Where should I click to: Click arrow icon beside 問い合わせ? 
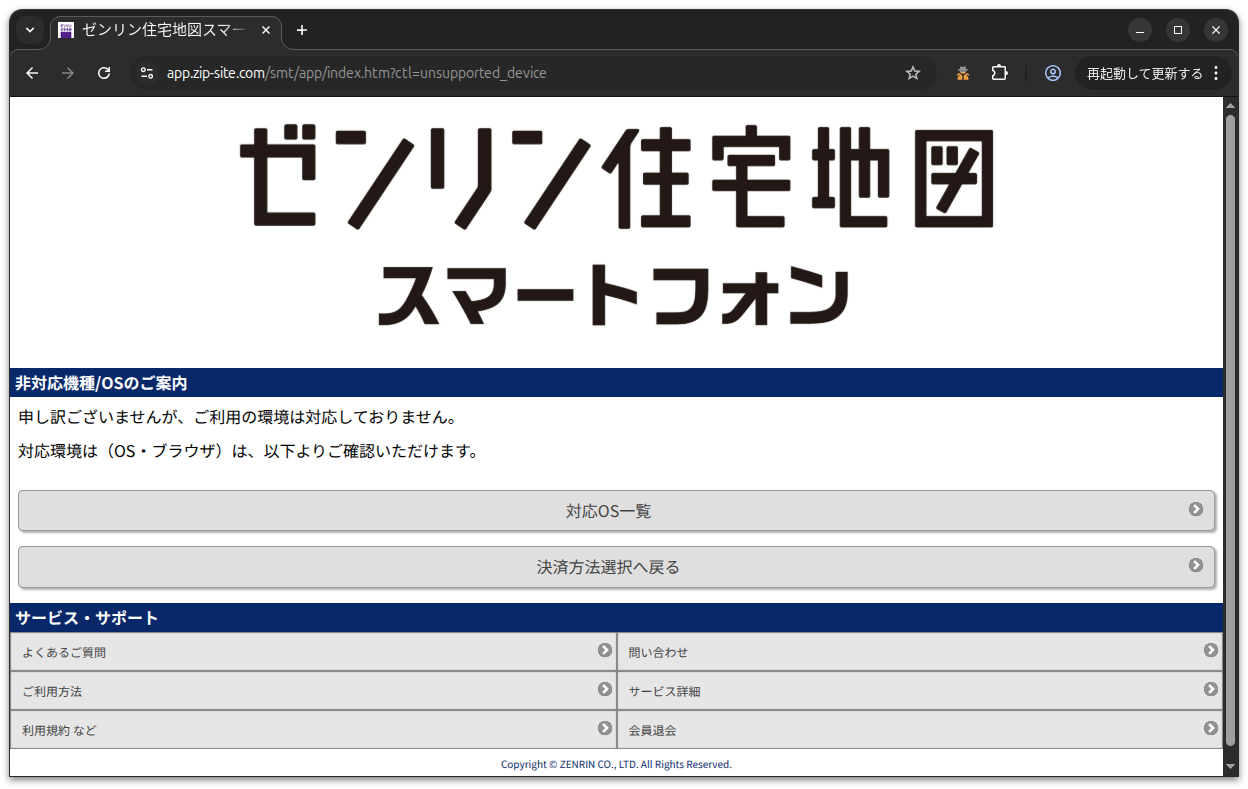(x=1211, y=650)
